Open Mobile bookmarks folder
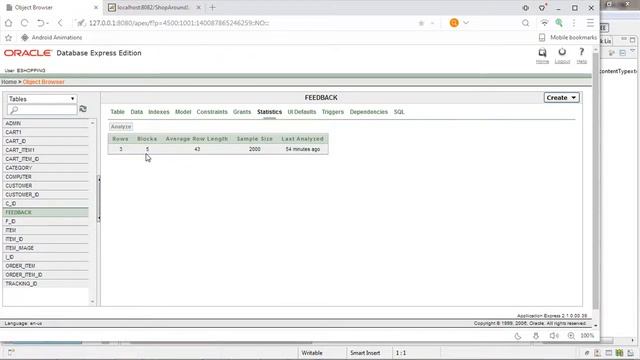Screen dimensions: 640x360 pos(568,38)
